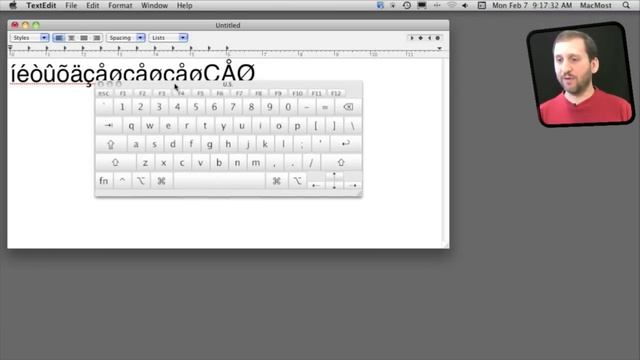Click the Untitled window title
This screenshot has height=360, width=640.
[x=228, y=25]
